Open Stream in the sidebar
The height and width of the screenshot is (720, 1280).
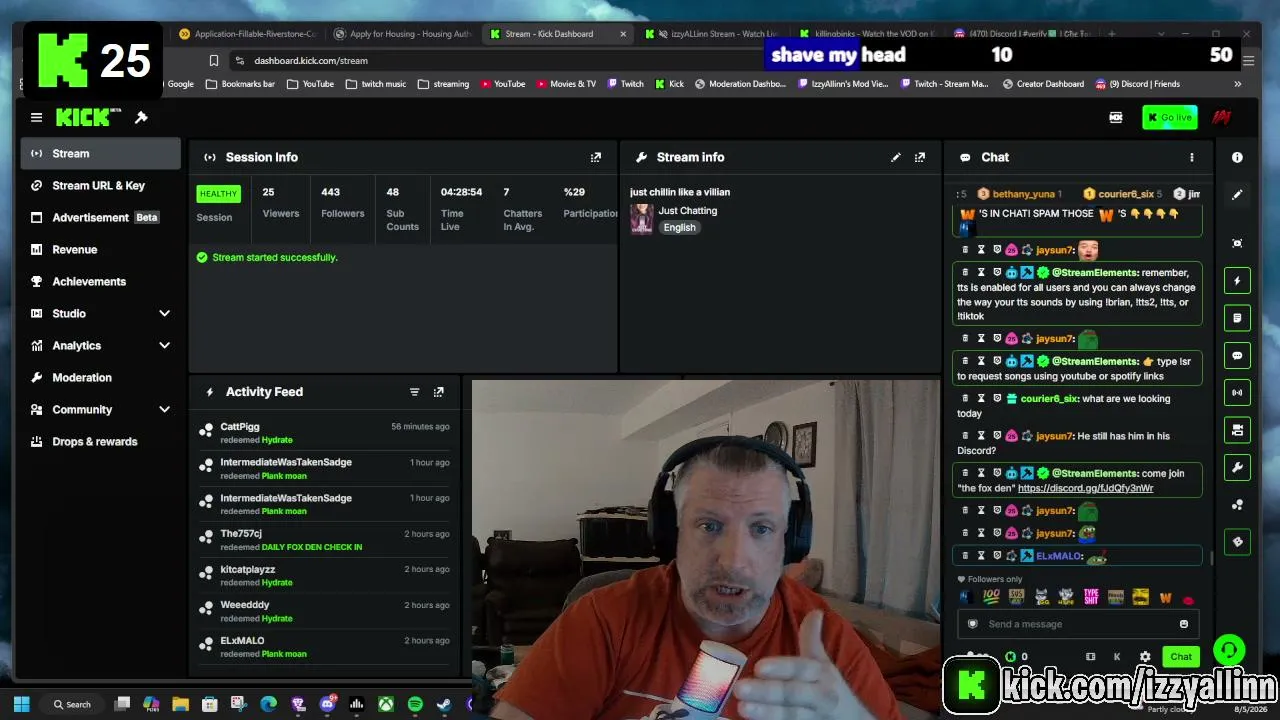tap(100, 153)
